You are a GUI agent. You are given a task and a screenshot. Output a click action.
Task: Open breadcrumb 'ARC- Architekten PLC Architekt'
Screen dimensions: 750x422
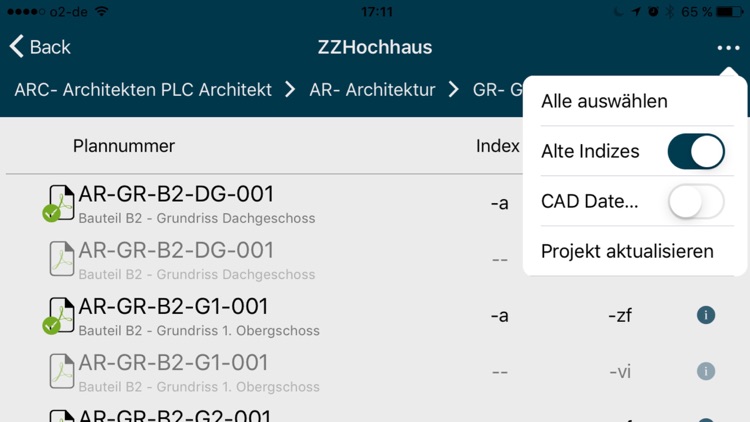(x=143, y=89)
